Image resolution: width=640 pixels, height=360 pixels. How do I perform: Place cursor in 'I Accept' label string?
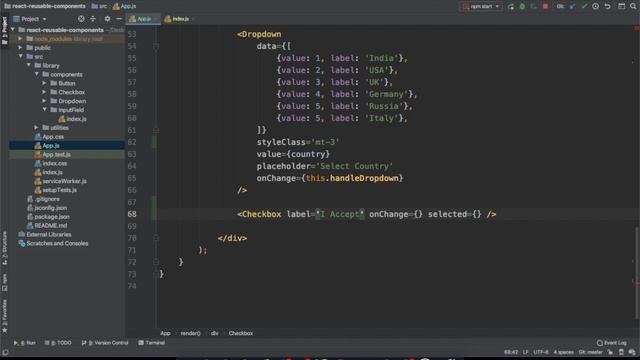point(340,214)
